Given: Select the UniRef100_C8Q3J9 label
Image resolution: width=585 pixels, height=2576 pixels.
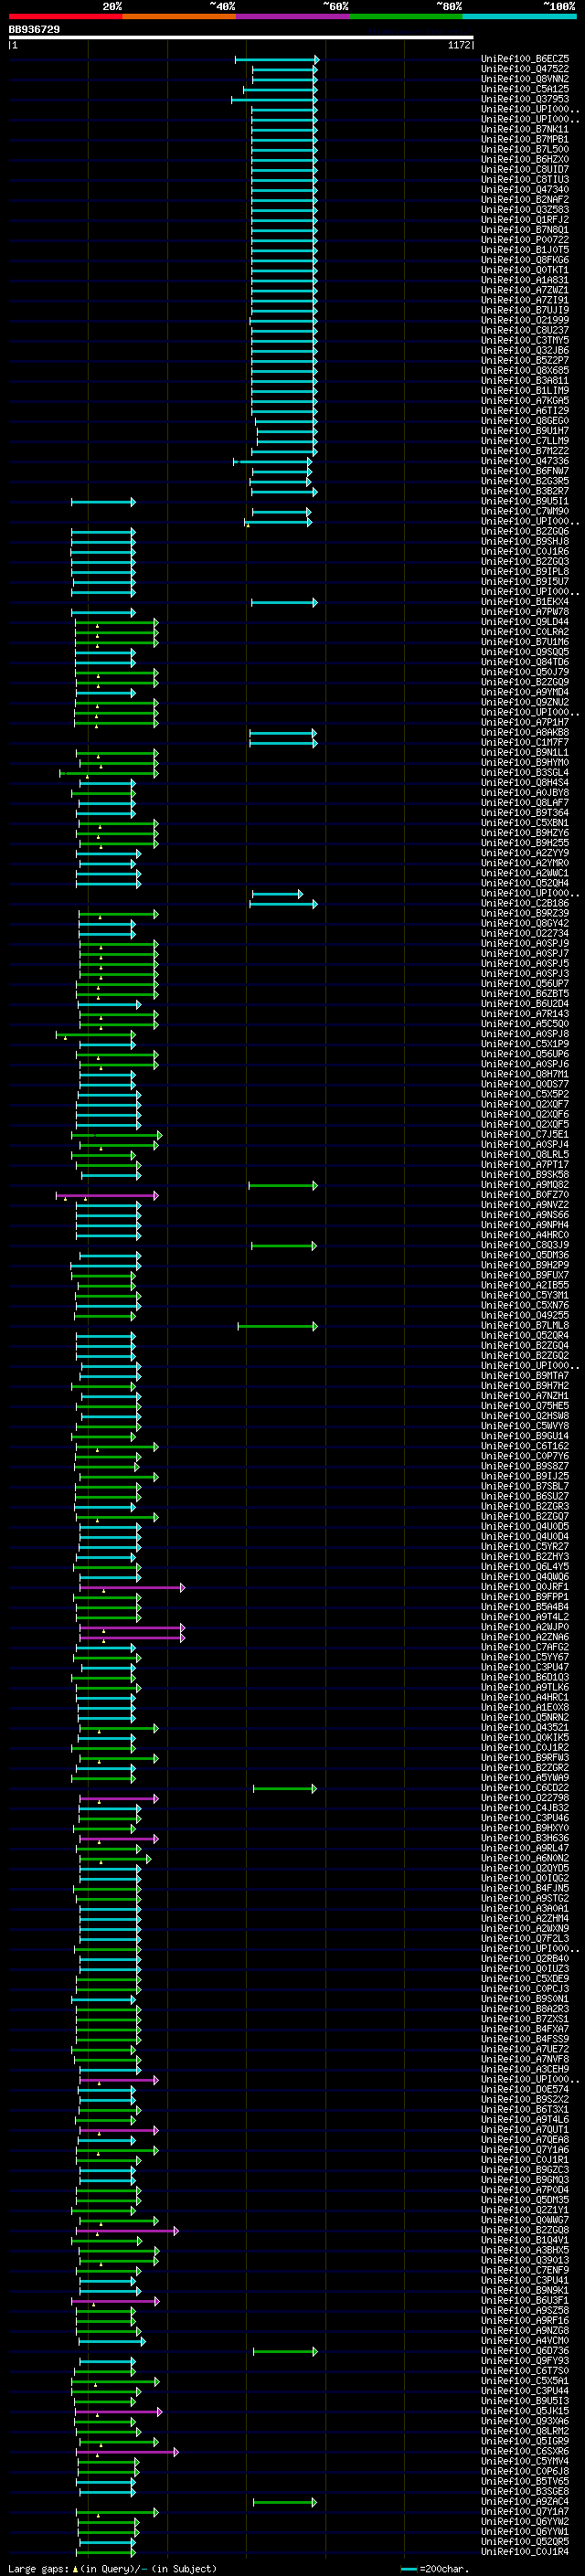Looking at the screenshot, I should (x=525, y=1245).
